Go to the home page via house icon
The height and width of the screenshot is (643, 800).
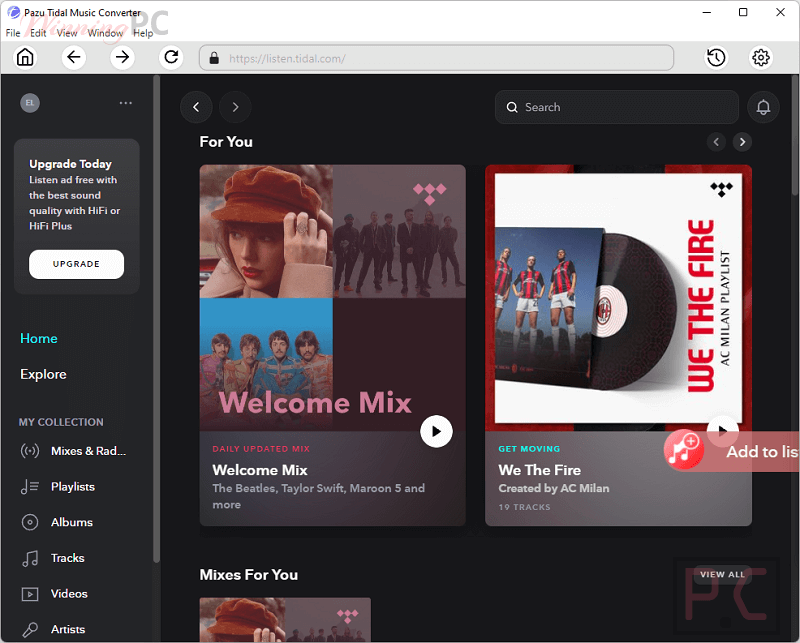tap(25, 57)
